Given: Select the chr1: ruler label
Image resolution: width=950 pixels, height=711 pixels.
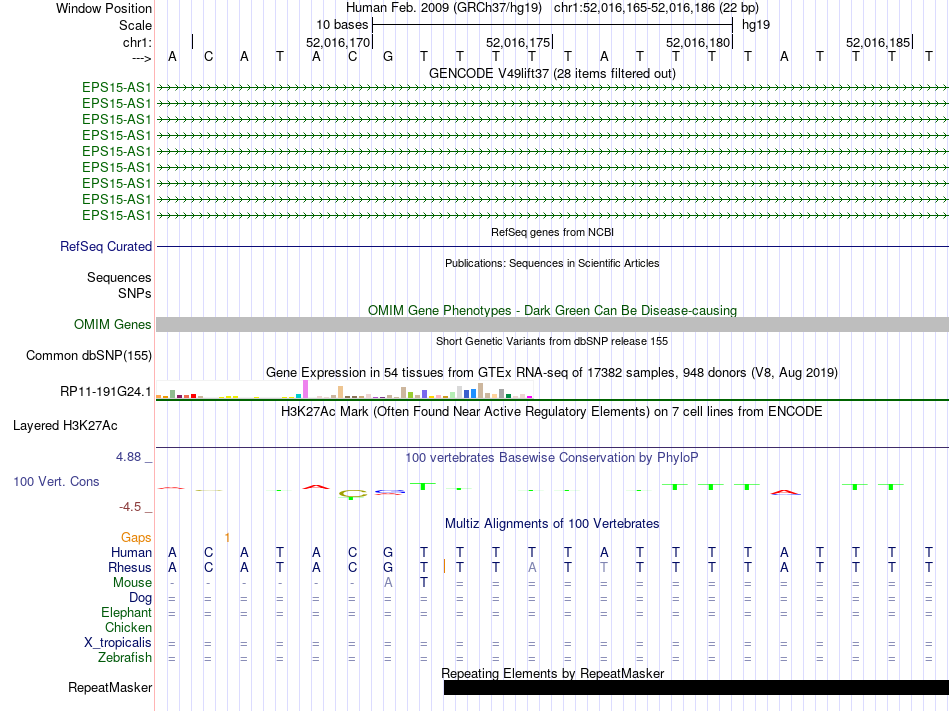Looking at the screenshot, I should [137, 42].
